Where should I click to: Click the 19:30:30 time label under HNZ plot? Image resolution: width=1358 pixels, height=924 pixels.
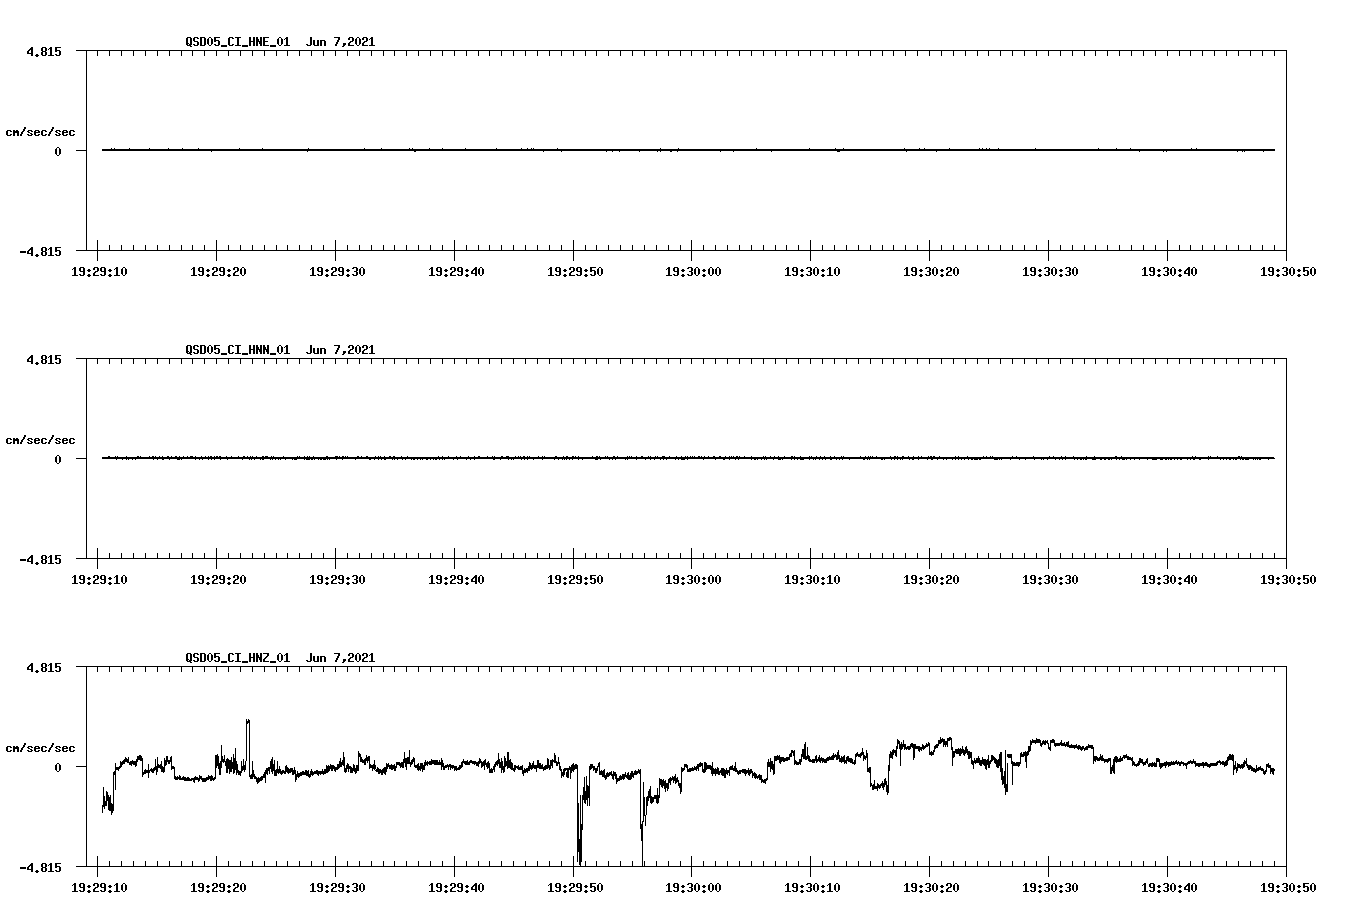point(1049,887)
